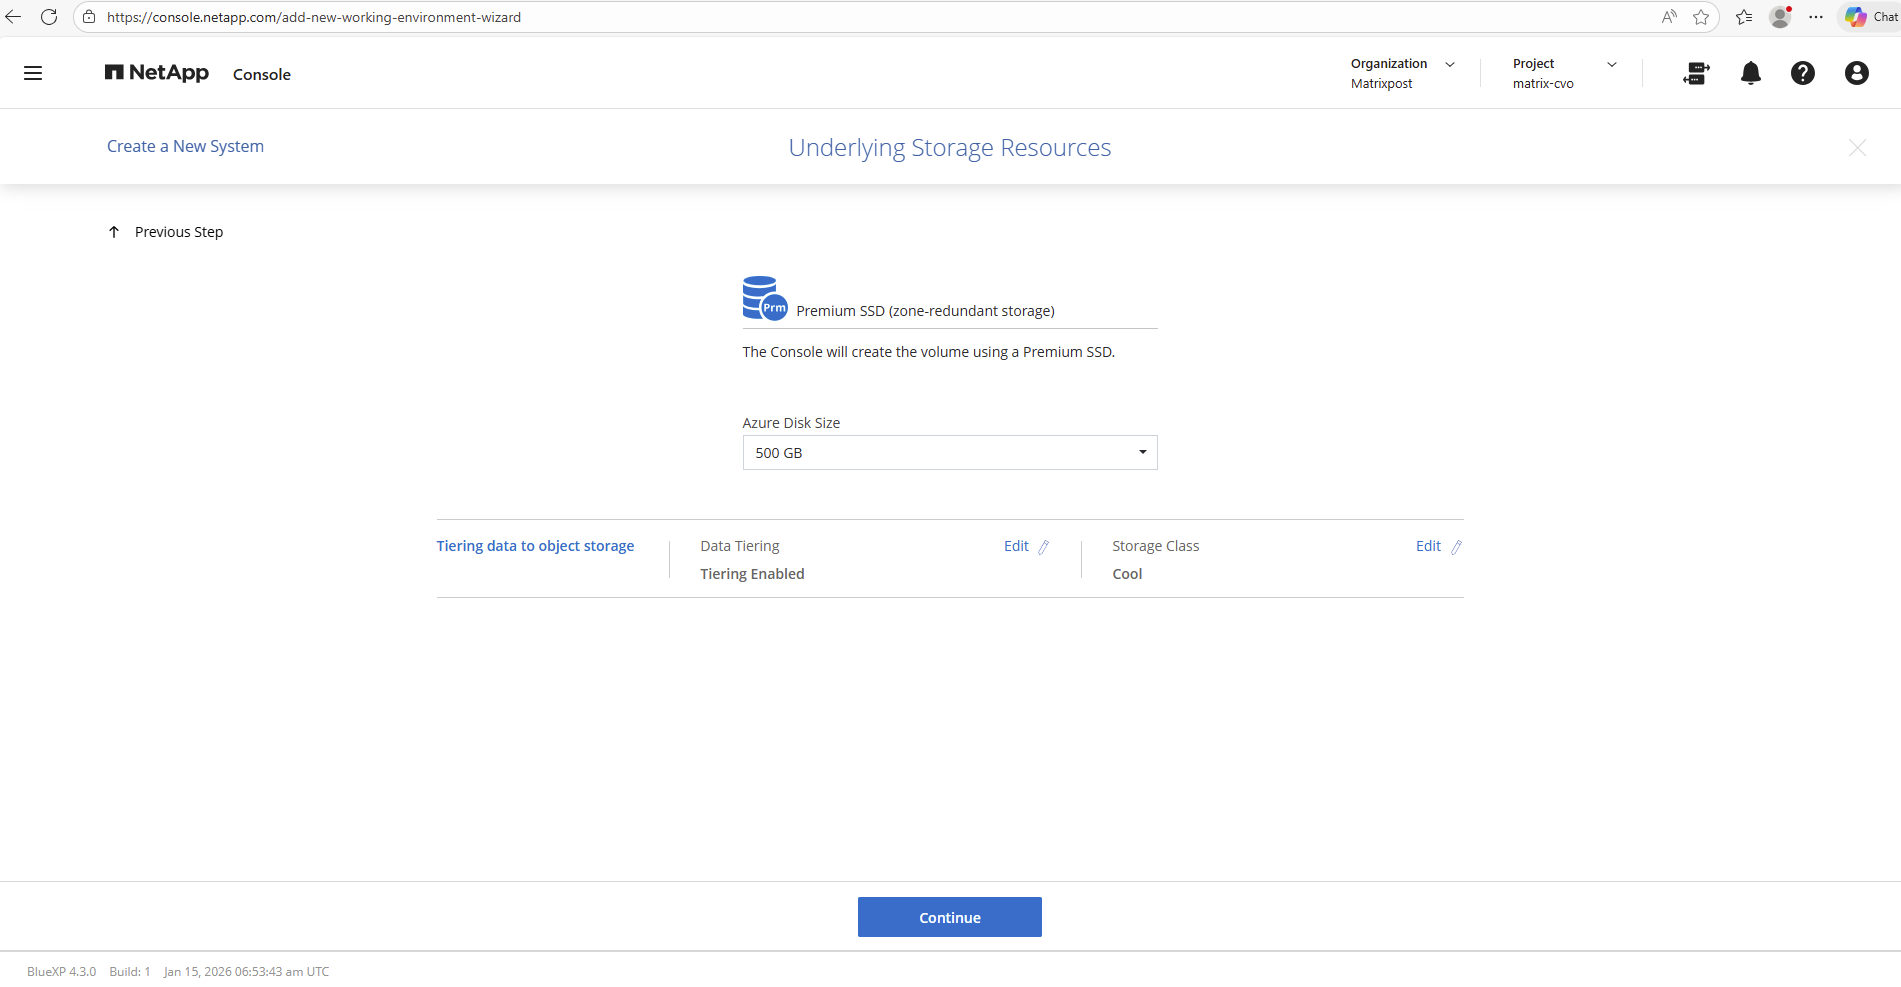Click the agents/connector server icon
Viewport: 1901px width, 987px height.
(x=1696, y=73)
